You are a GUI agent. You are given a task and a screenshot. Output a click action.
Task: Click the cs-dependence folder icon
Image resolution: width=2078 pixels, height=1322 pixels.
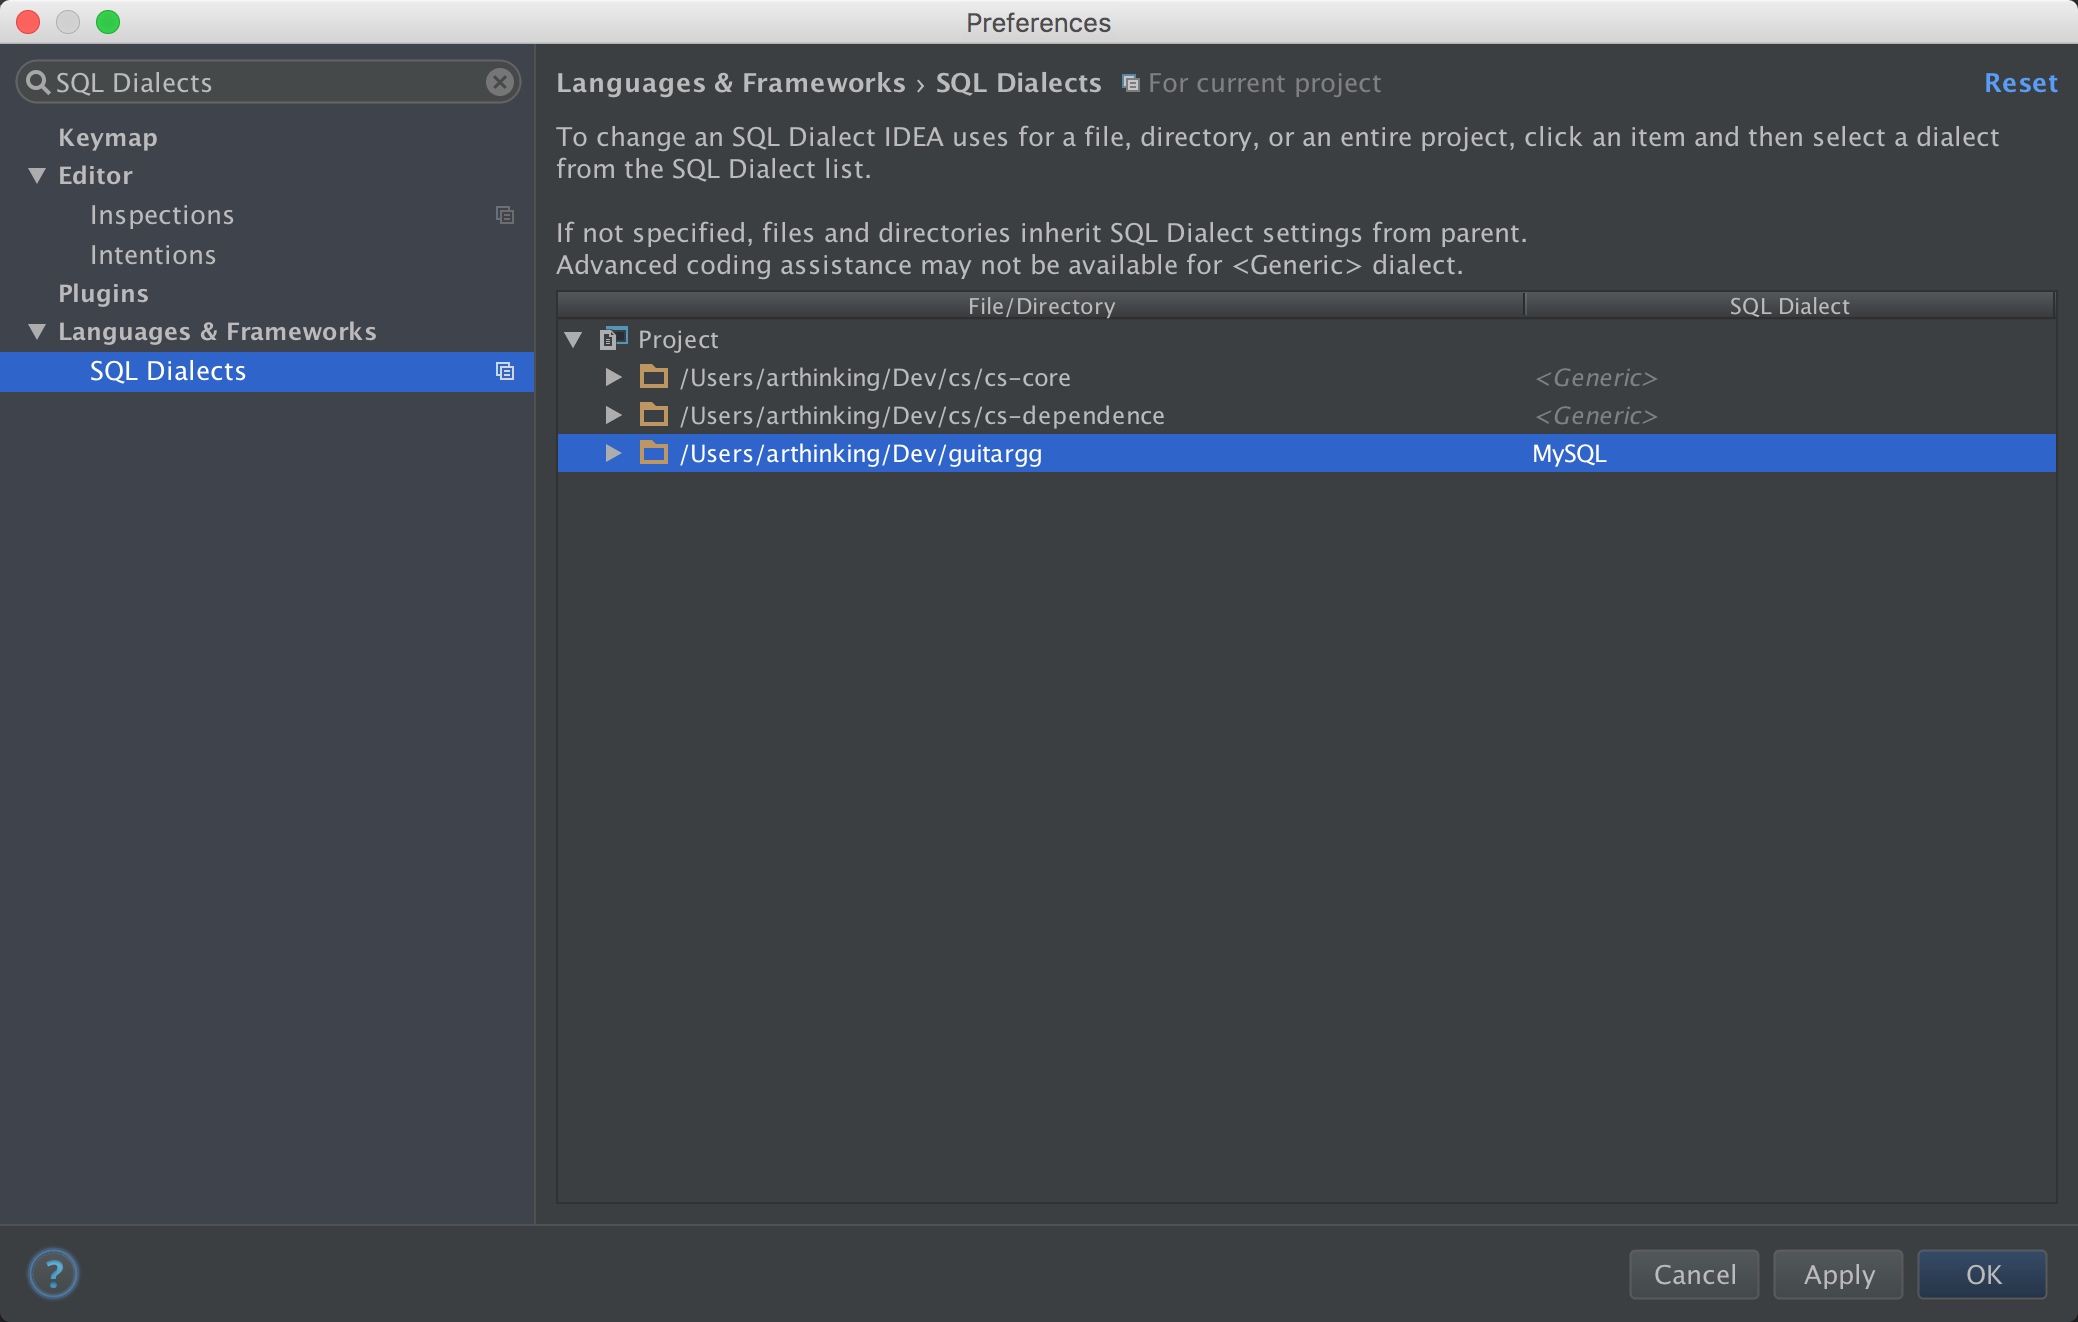coord(654,415)
